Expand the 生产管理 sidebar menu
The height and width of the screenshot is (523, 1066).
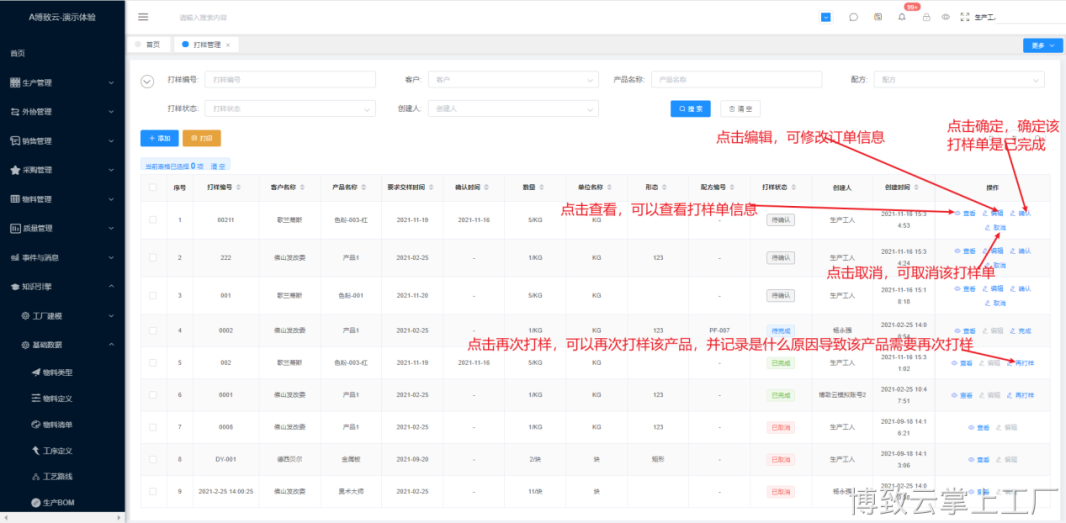point(63,83)
